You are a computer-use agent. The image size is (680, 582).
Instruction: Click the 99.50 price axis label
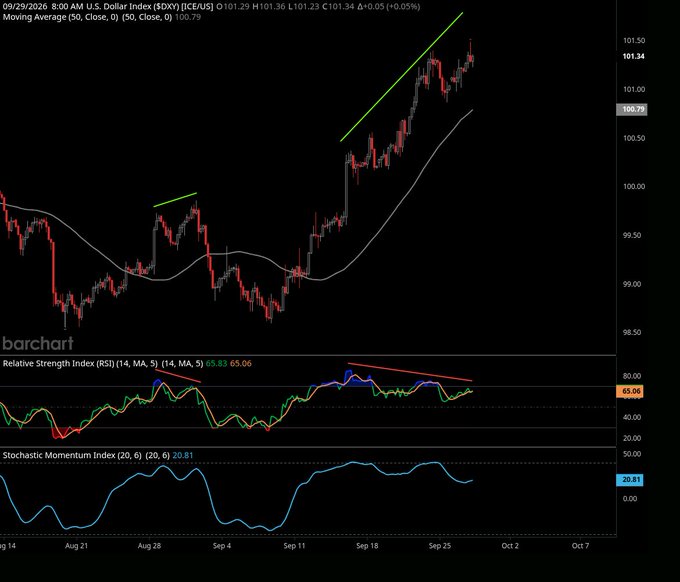pyautogui.click(x=632, y=235)
